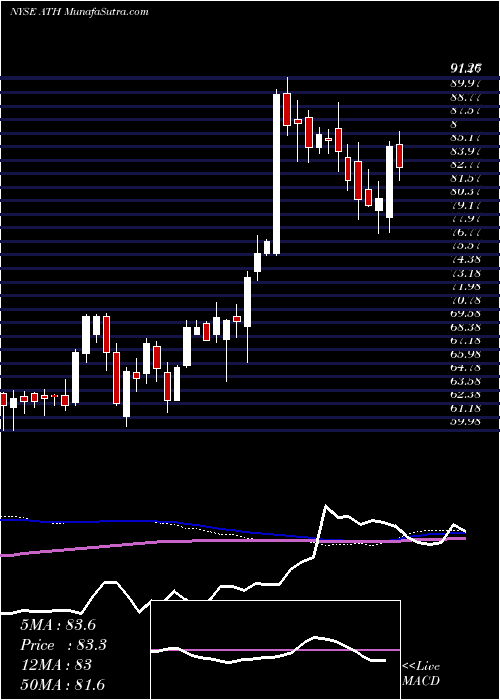Open the MACD inset chart box
Screen dimensions: 500x700
(x=276, y=650)
